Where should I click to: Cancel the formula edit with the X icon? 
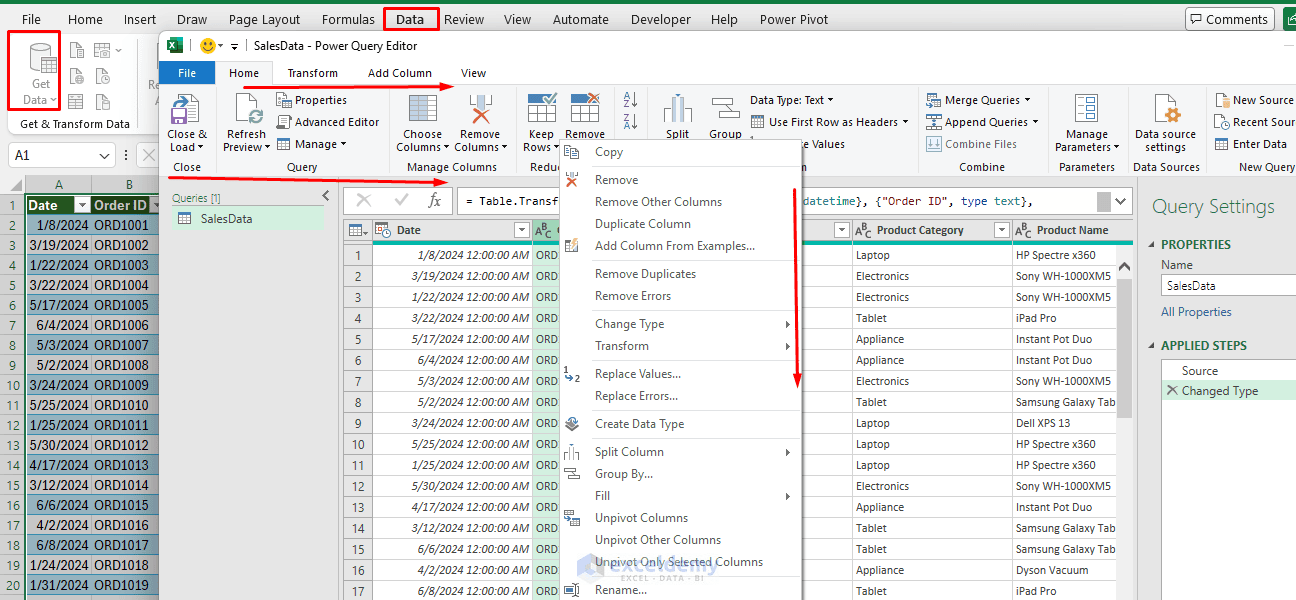(x=364, y=201)
